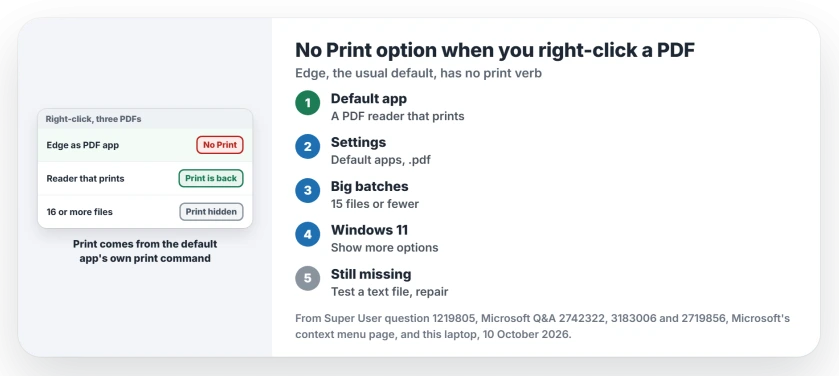Click the blue circle numbered 4
839x376 pixels.
(308, 234)
